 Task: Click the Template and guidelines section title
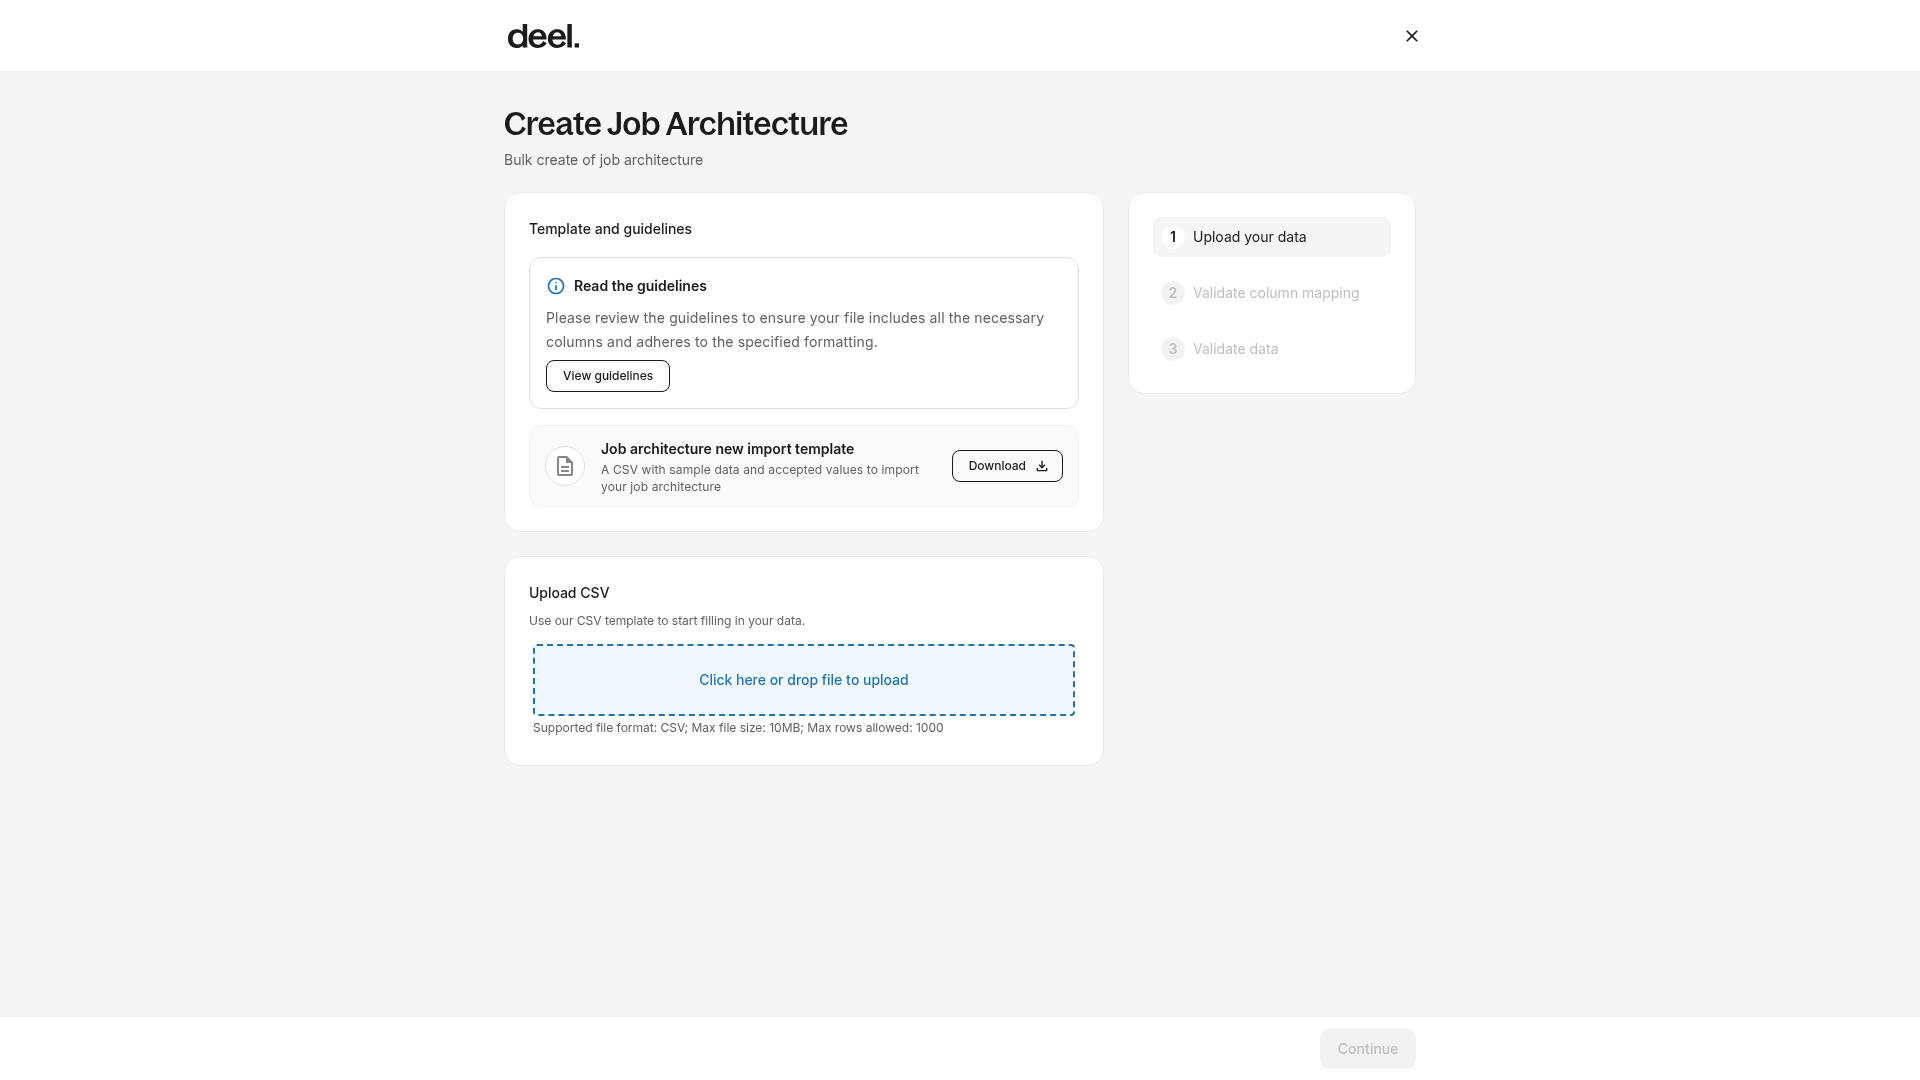610,229
